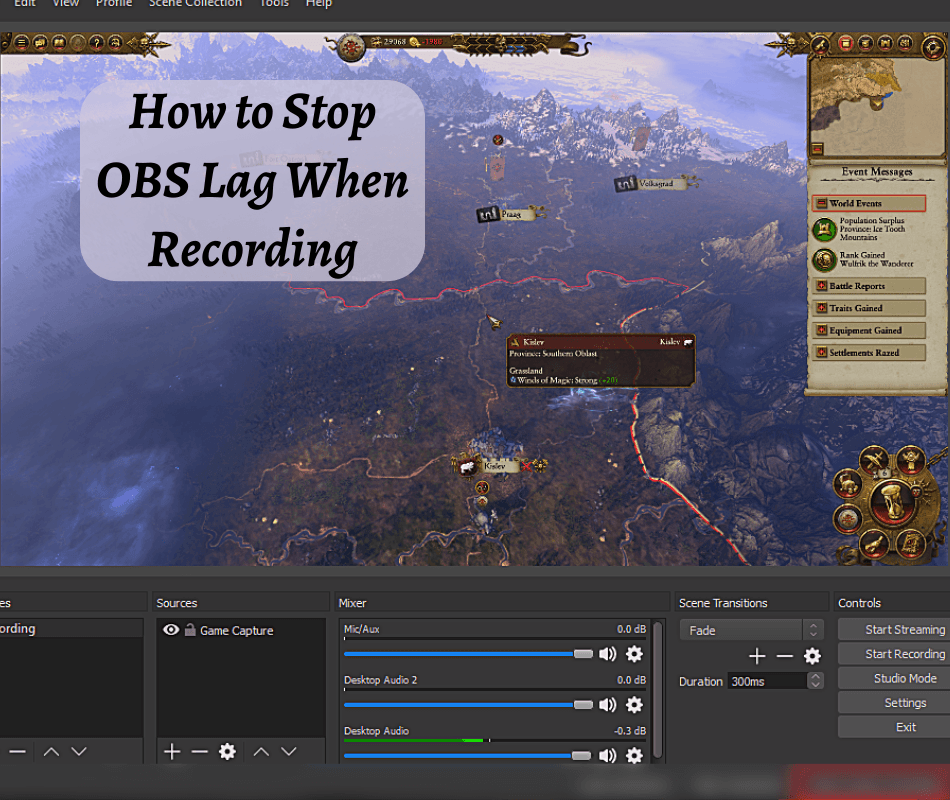Open the Game Capture source properties gear
Image resolution: width=950 pixels, height=800 pixels.
point(227,751)
